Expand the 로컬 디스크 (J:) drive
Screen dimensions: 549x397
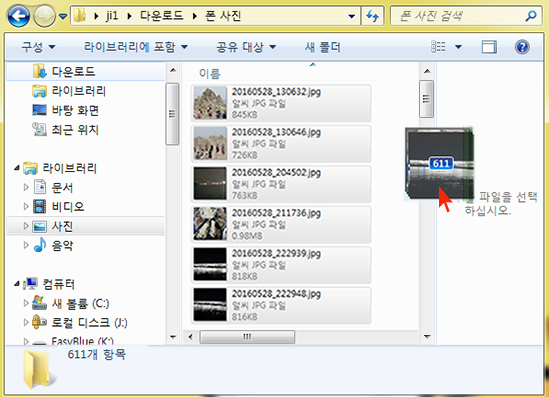click(26, 322)
